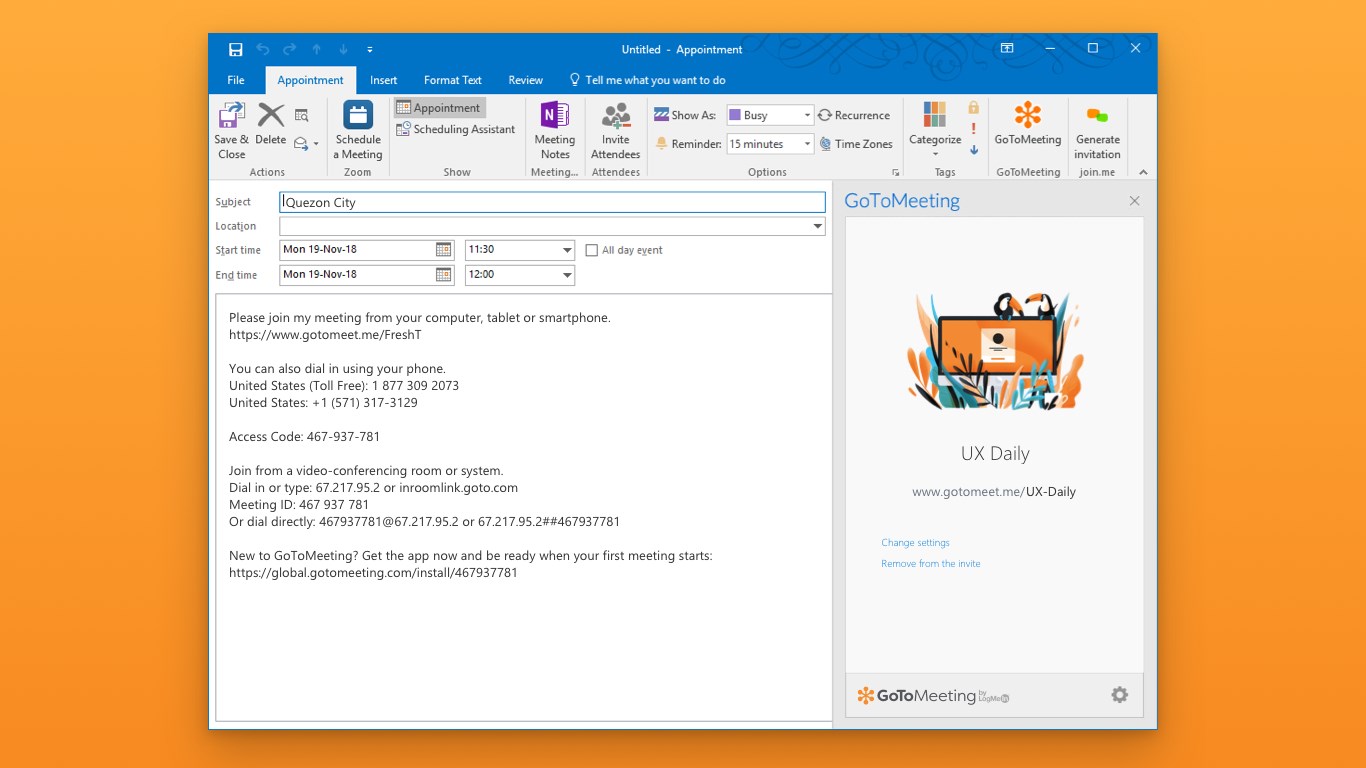Click the Next Item down arrow
1366x768 pixels.
click(x=343, y=49)
